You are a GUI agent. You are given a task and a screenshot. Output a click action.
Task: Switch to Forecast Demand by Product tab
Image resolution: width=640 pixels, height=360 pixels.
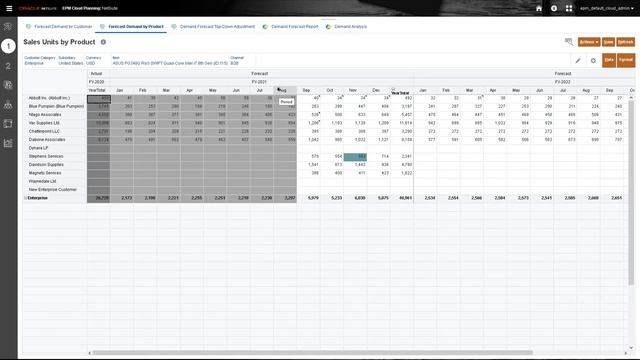[x=132, y=27]
